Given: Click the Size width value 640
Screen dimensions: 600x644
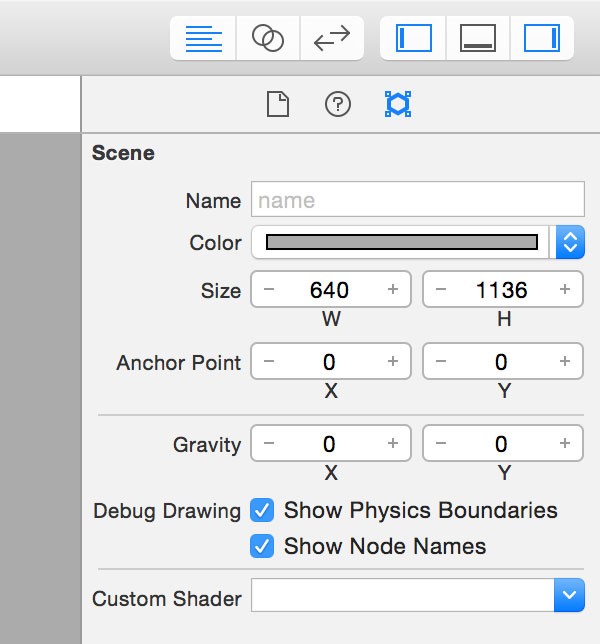Looking at the screenshot, I should pyautogui.click(x=329, y=290).
